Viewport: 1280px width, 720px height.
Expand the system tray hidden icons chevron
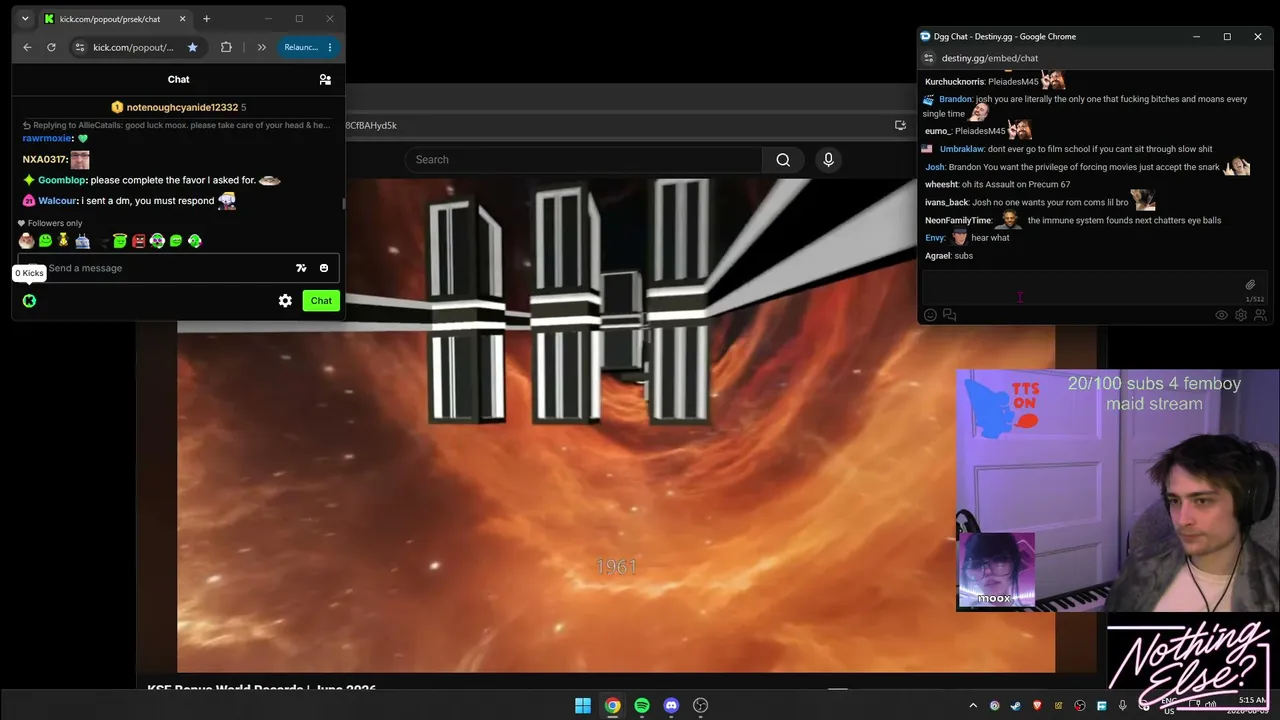click(972, 705)
